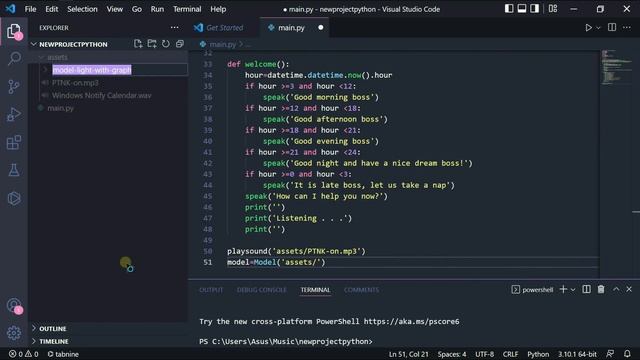Toggle the primary side bar layout

[509, 9]
